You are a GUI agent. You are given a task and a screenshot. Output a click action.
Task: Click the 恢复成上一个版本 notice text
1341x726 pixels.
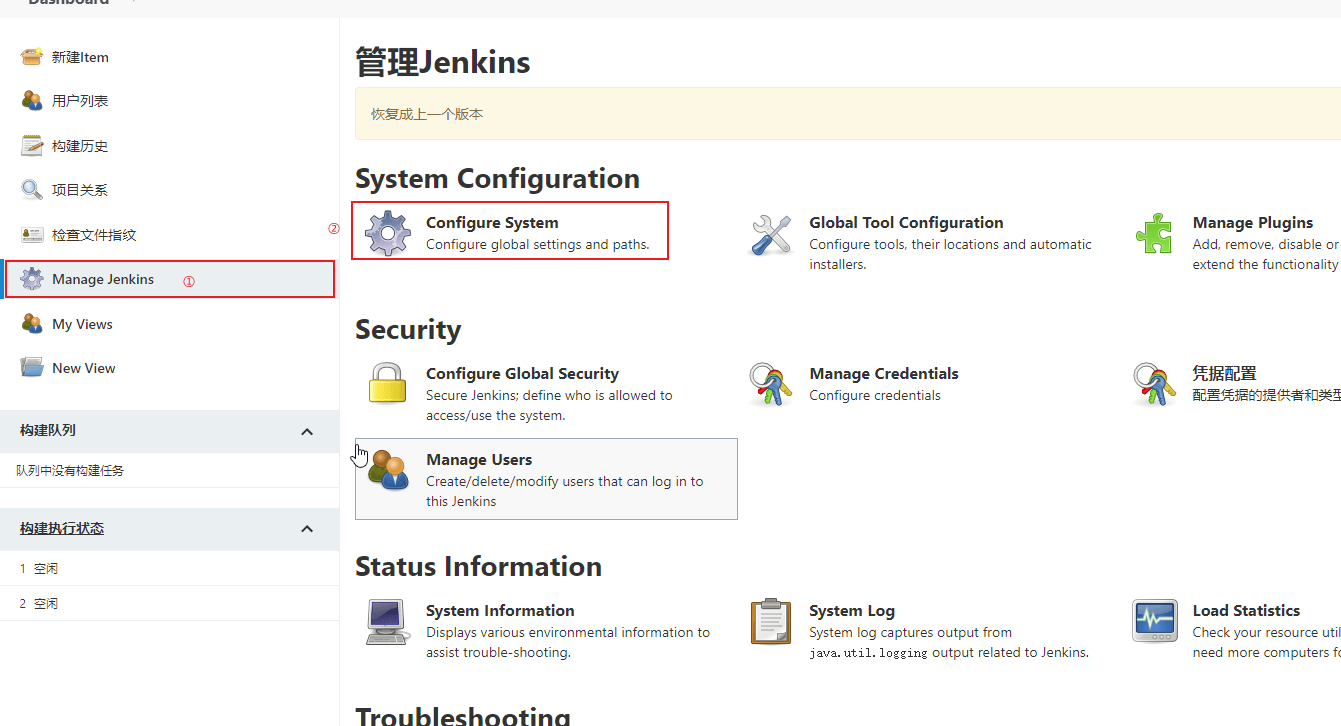pos(427,114)
